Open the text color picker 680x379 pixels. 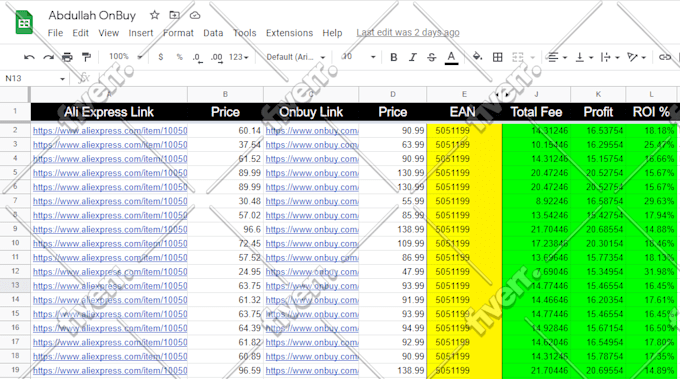tap(451, 58)
